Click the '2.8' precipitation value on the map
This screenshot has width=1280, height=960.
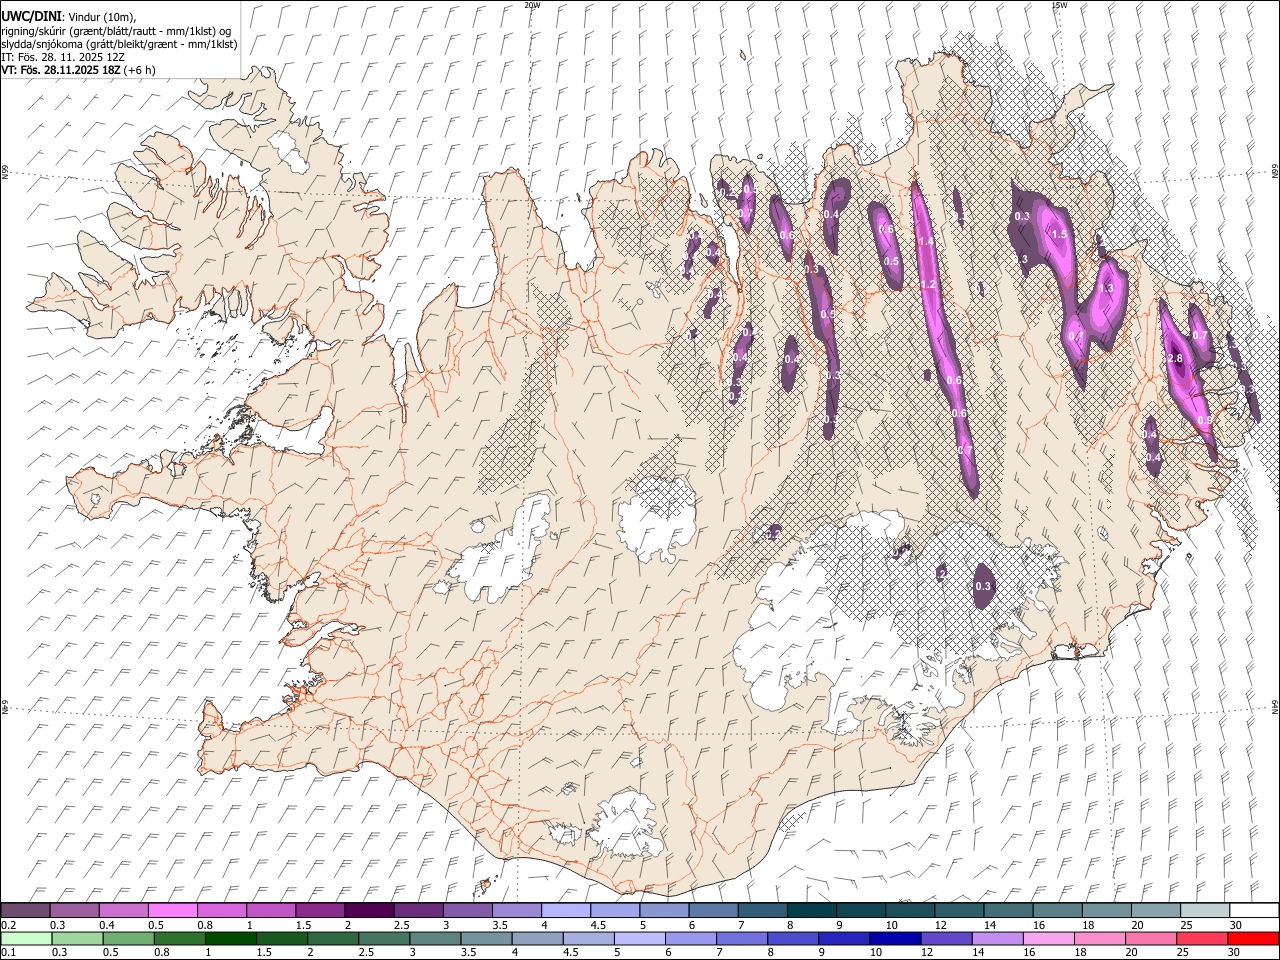pos(1176,359)
